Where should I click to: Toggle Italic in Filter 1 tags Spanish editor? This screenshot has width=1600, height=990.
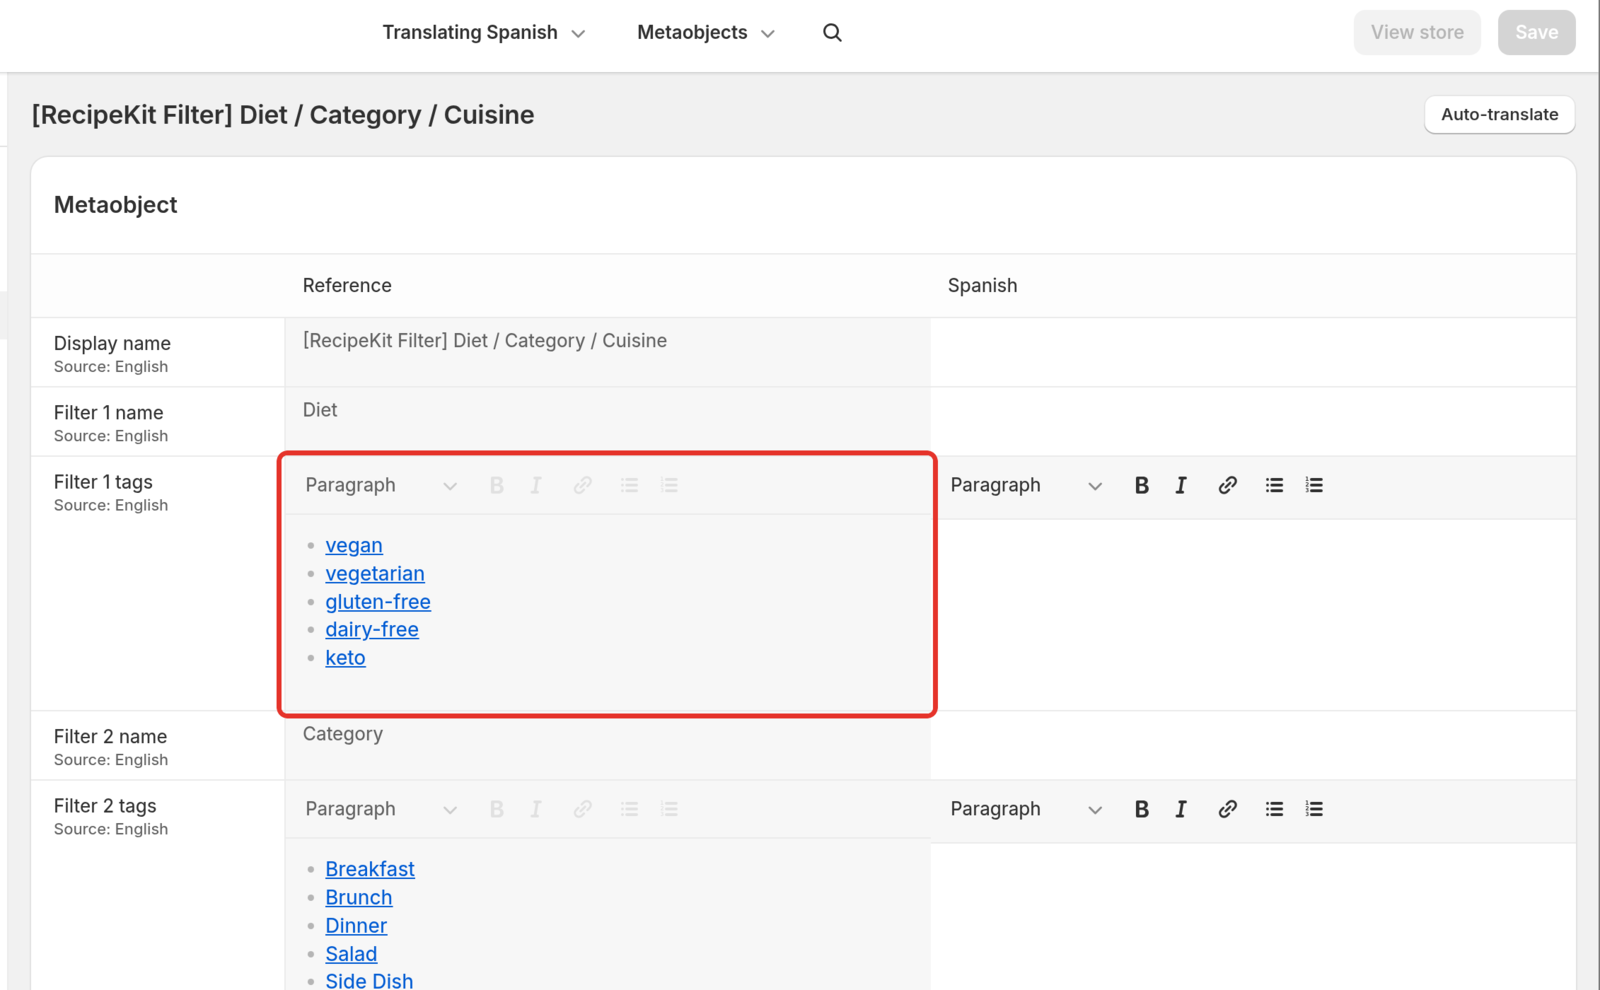click(1181, 485)
